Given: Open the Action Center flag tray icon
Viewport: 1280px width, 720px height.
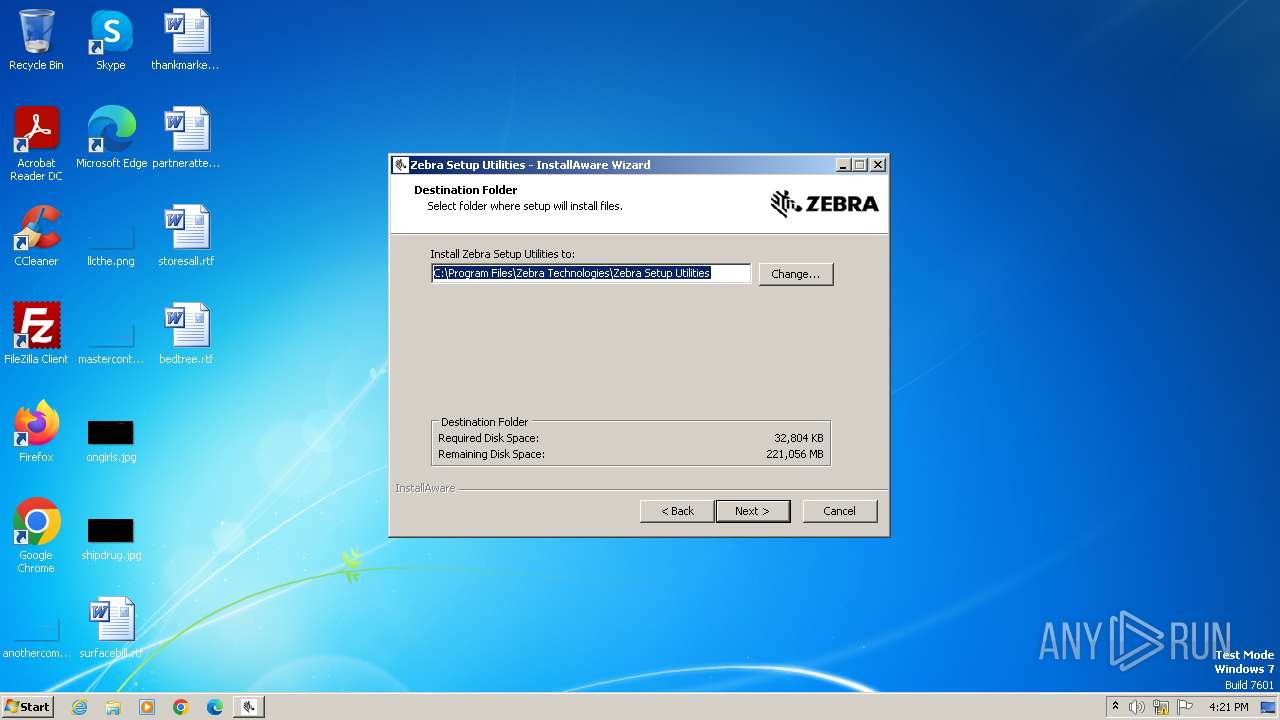Looking at the screenshot, I should (x=1185, y=707).
